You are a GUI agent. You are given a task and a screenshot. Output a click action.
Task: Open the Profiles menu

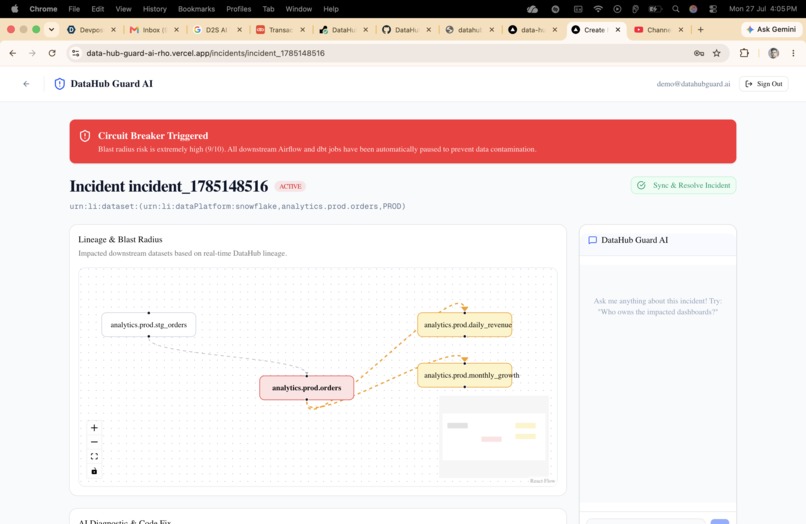pyautogui.click(x=239, y=9)
